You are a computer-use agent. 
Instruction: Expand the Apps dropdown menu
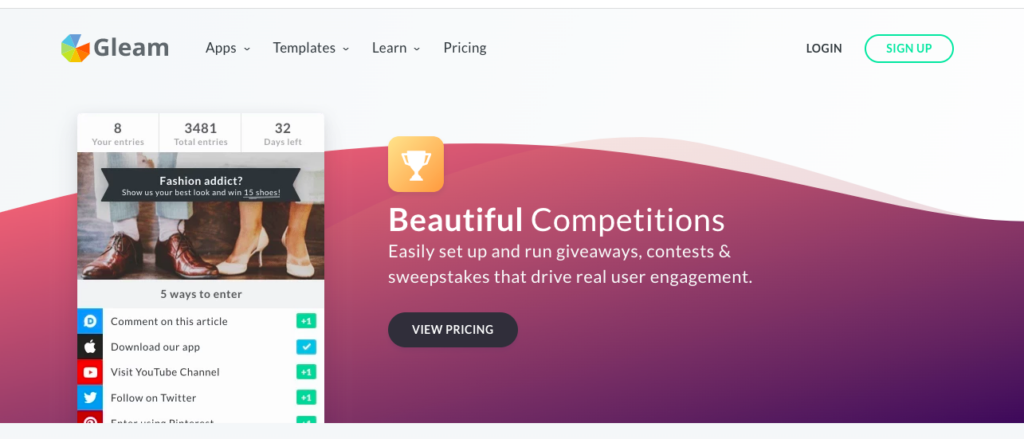[228, 48]
